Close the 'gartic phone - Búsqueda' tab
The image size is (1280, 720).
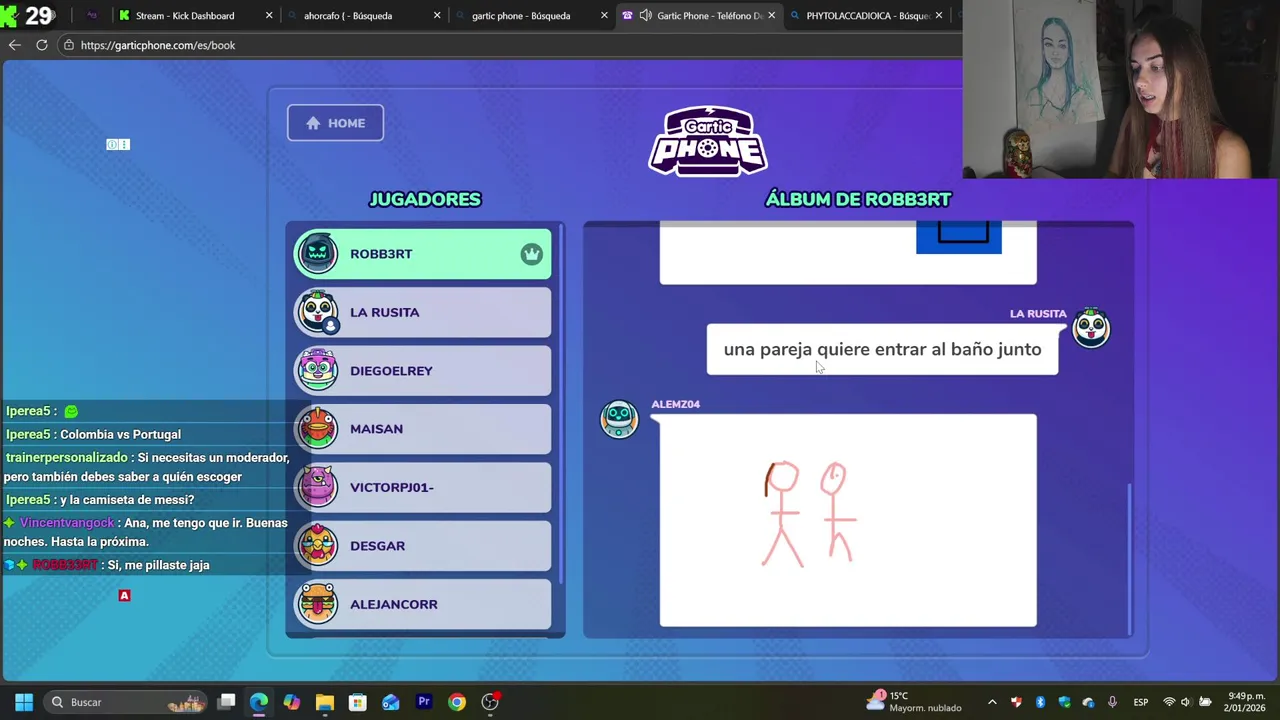604,15
